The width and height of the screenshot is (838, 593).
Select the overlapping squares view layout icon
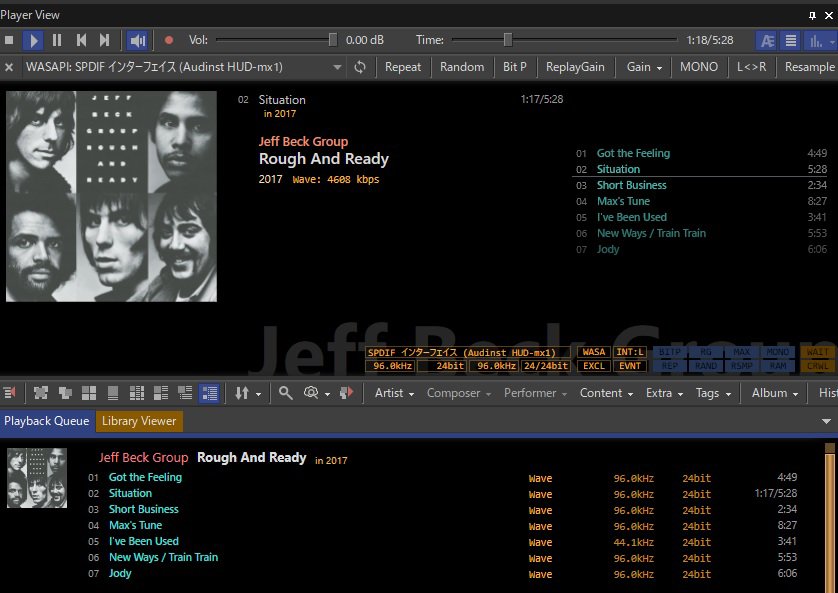65,393
